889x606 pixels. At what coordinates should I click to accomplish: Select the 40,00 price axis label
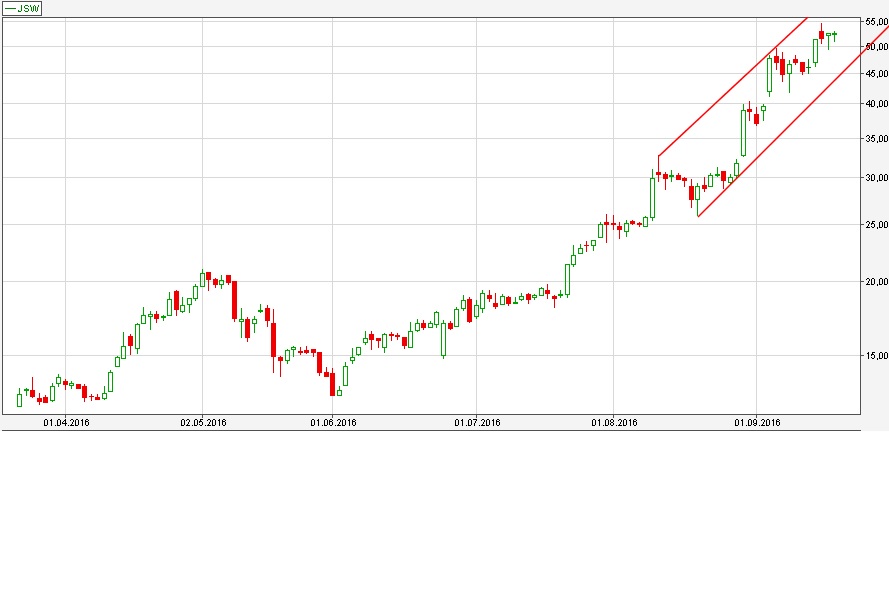coord(876,103)
